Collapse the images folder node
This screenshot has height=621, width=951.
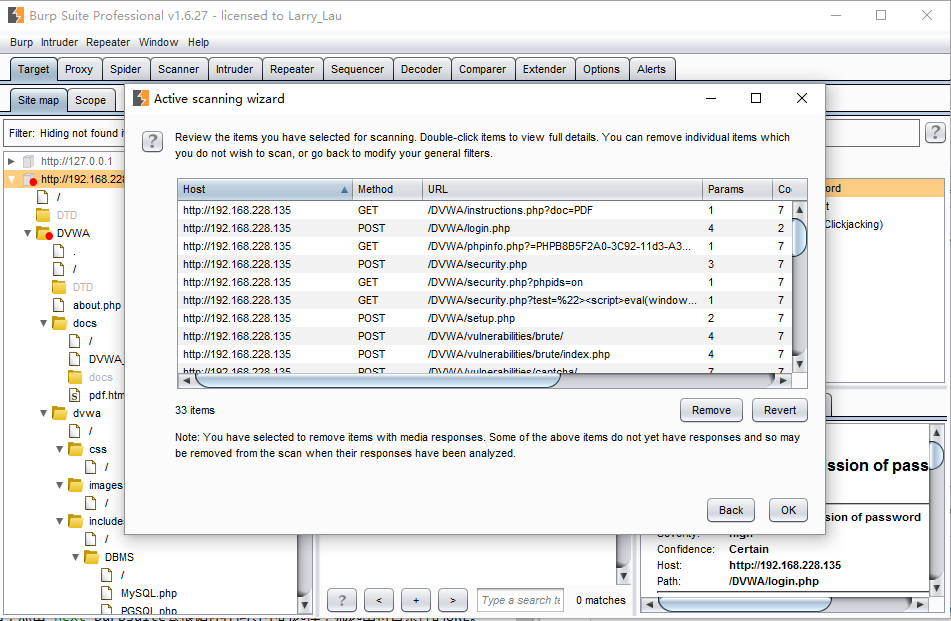(59, 485)
